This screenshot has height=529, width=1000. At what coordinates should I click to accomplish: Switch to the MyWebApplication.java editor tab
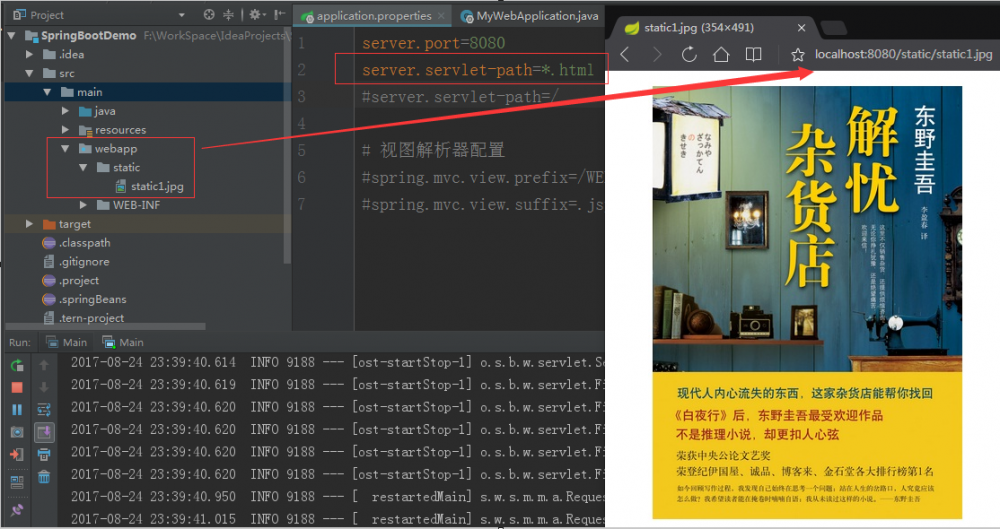[x=530, y=16]
